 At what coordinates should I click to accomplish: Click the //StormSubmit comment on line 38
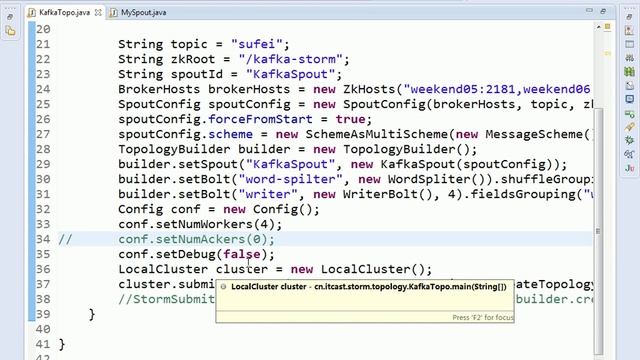167,300
